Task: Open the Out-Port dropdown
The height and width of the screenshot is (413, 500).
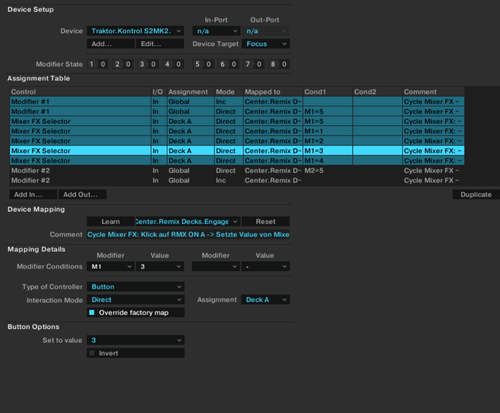Action: [266, 31]
